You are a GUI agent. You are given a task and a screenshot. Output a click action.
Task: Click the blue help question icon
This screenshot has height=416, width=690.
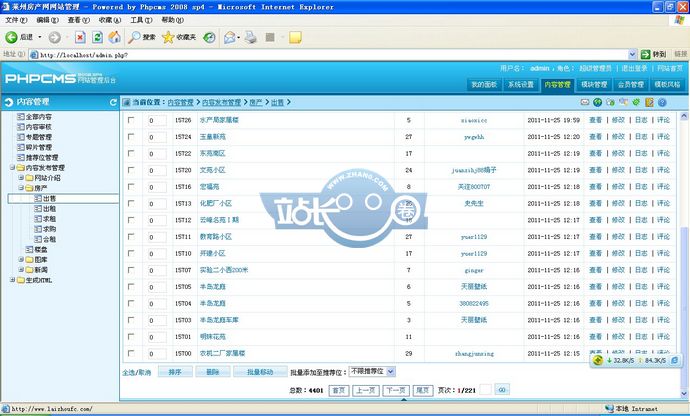[662, 102]
